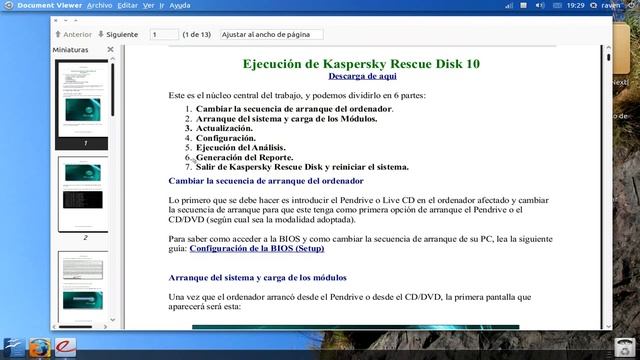Click the volume icon in top bar
Image resolution: width=640 pixels, height=360 pixels.
tap(540, 5)
